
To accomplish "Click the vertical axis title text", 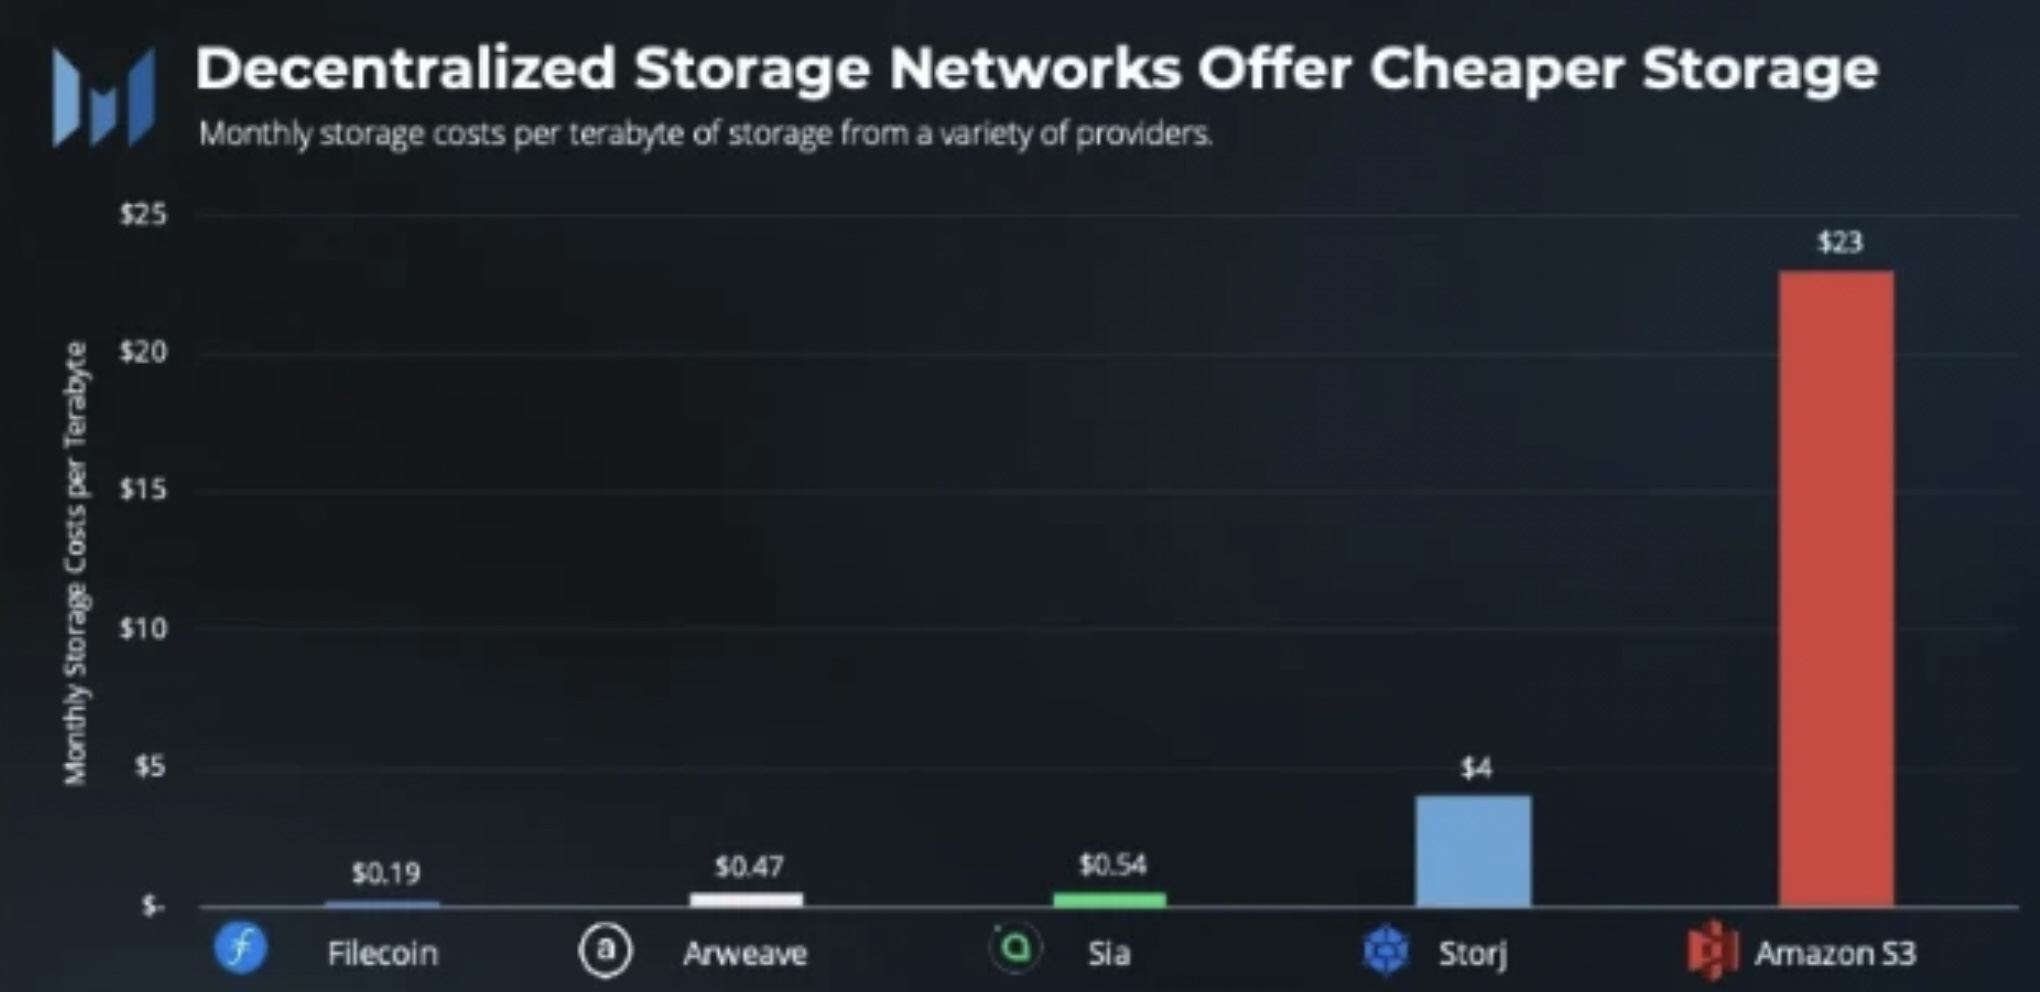I will pos(76,563).
